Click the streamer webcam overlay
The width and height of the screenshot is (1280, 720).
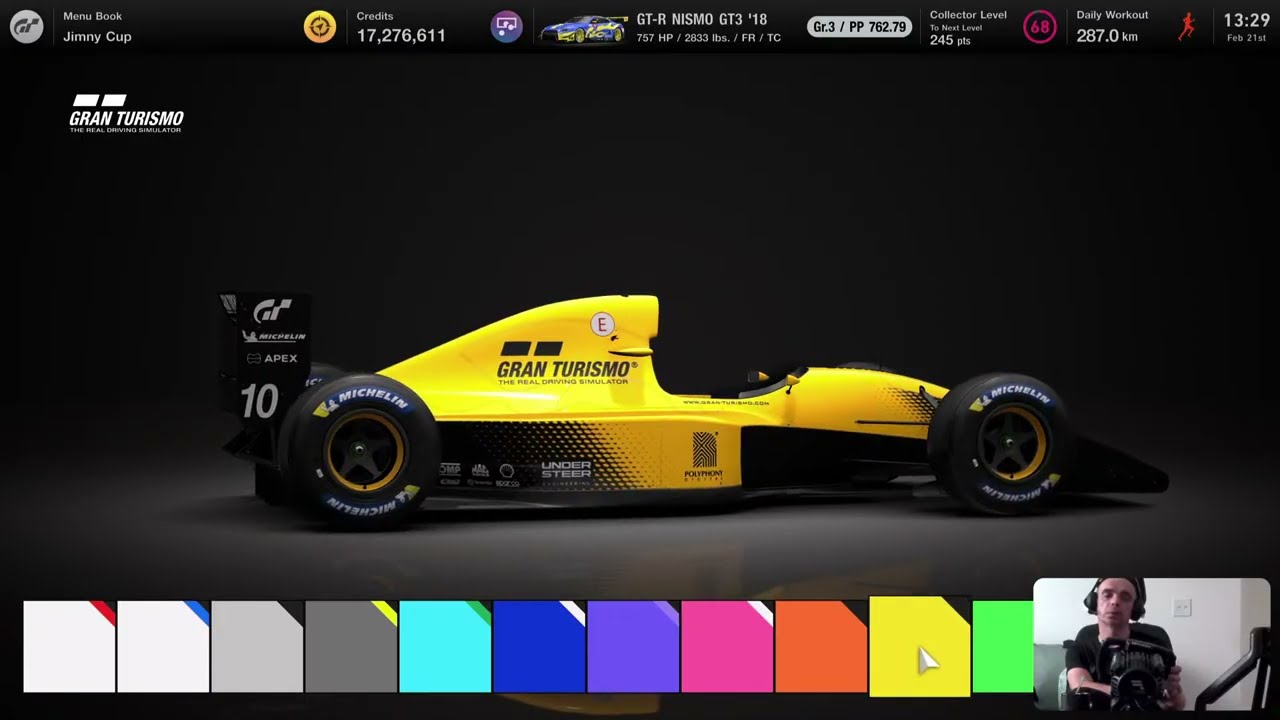[1151, 644]
